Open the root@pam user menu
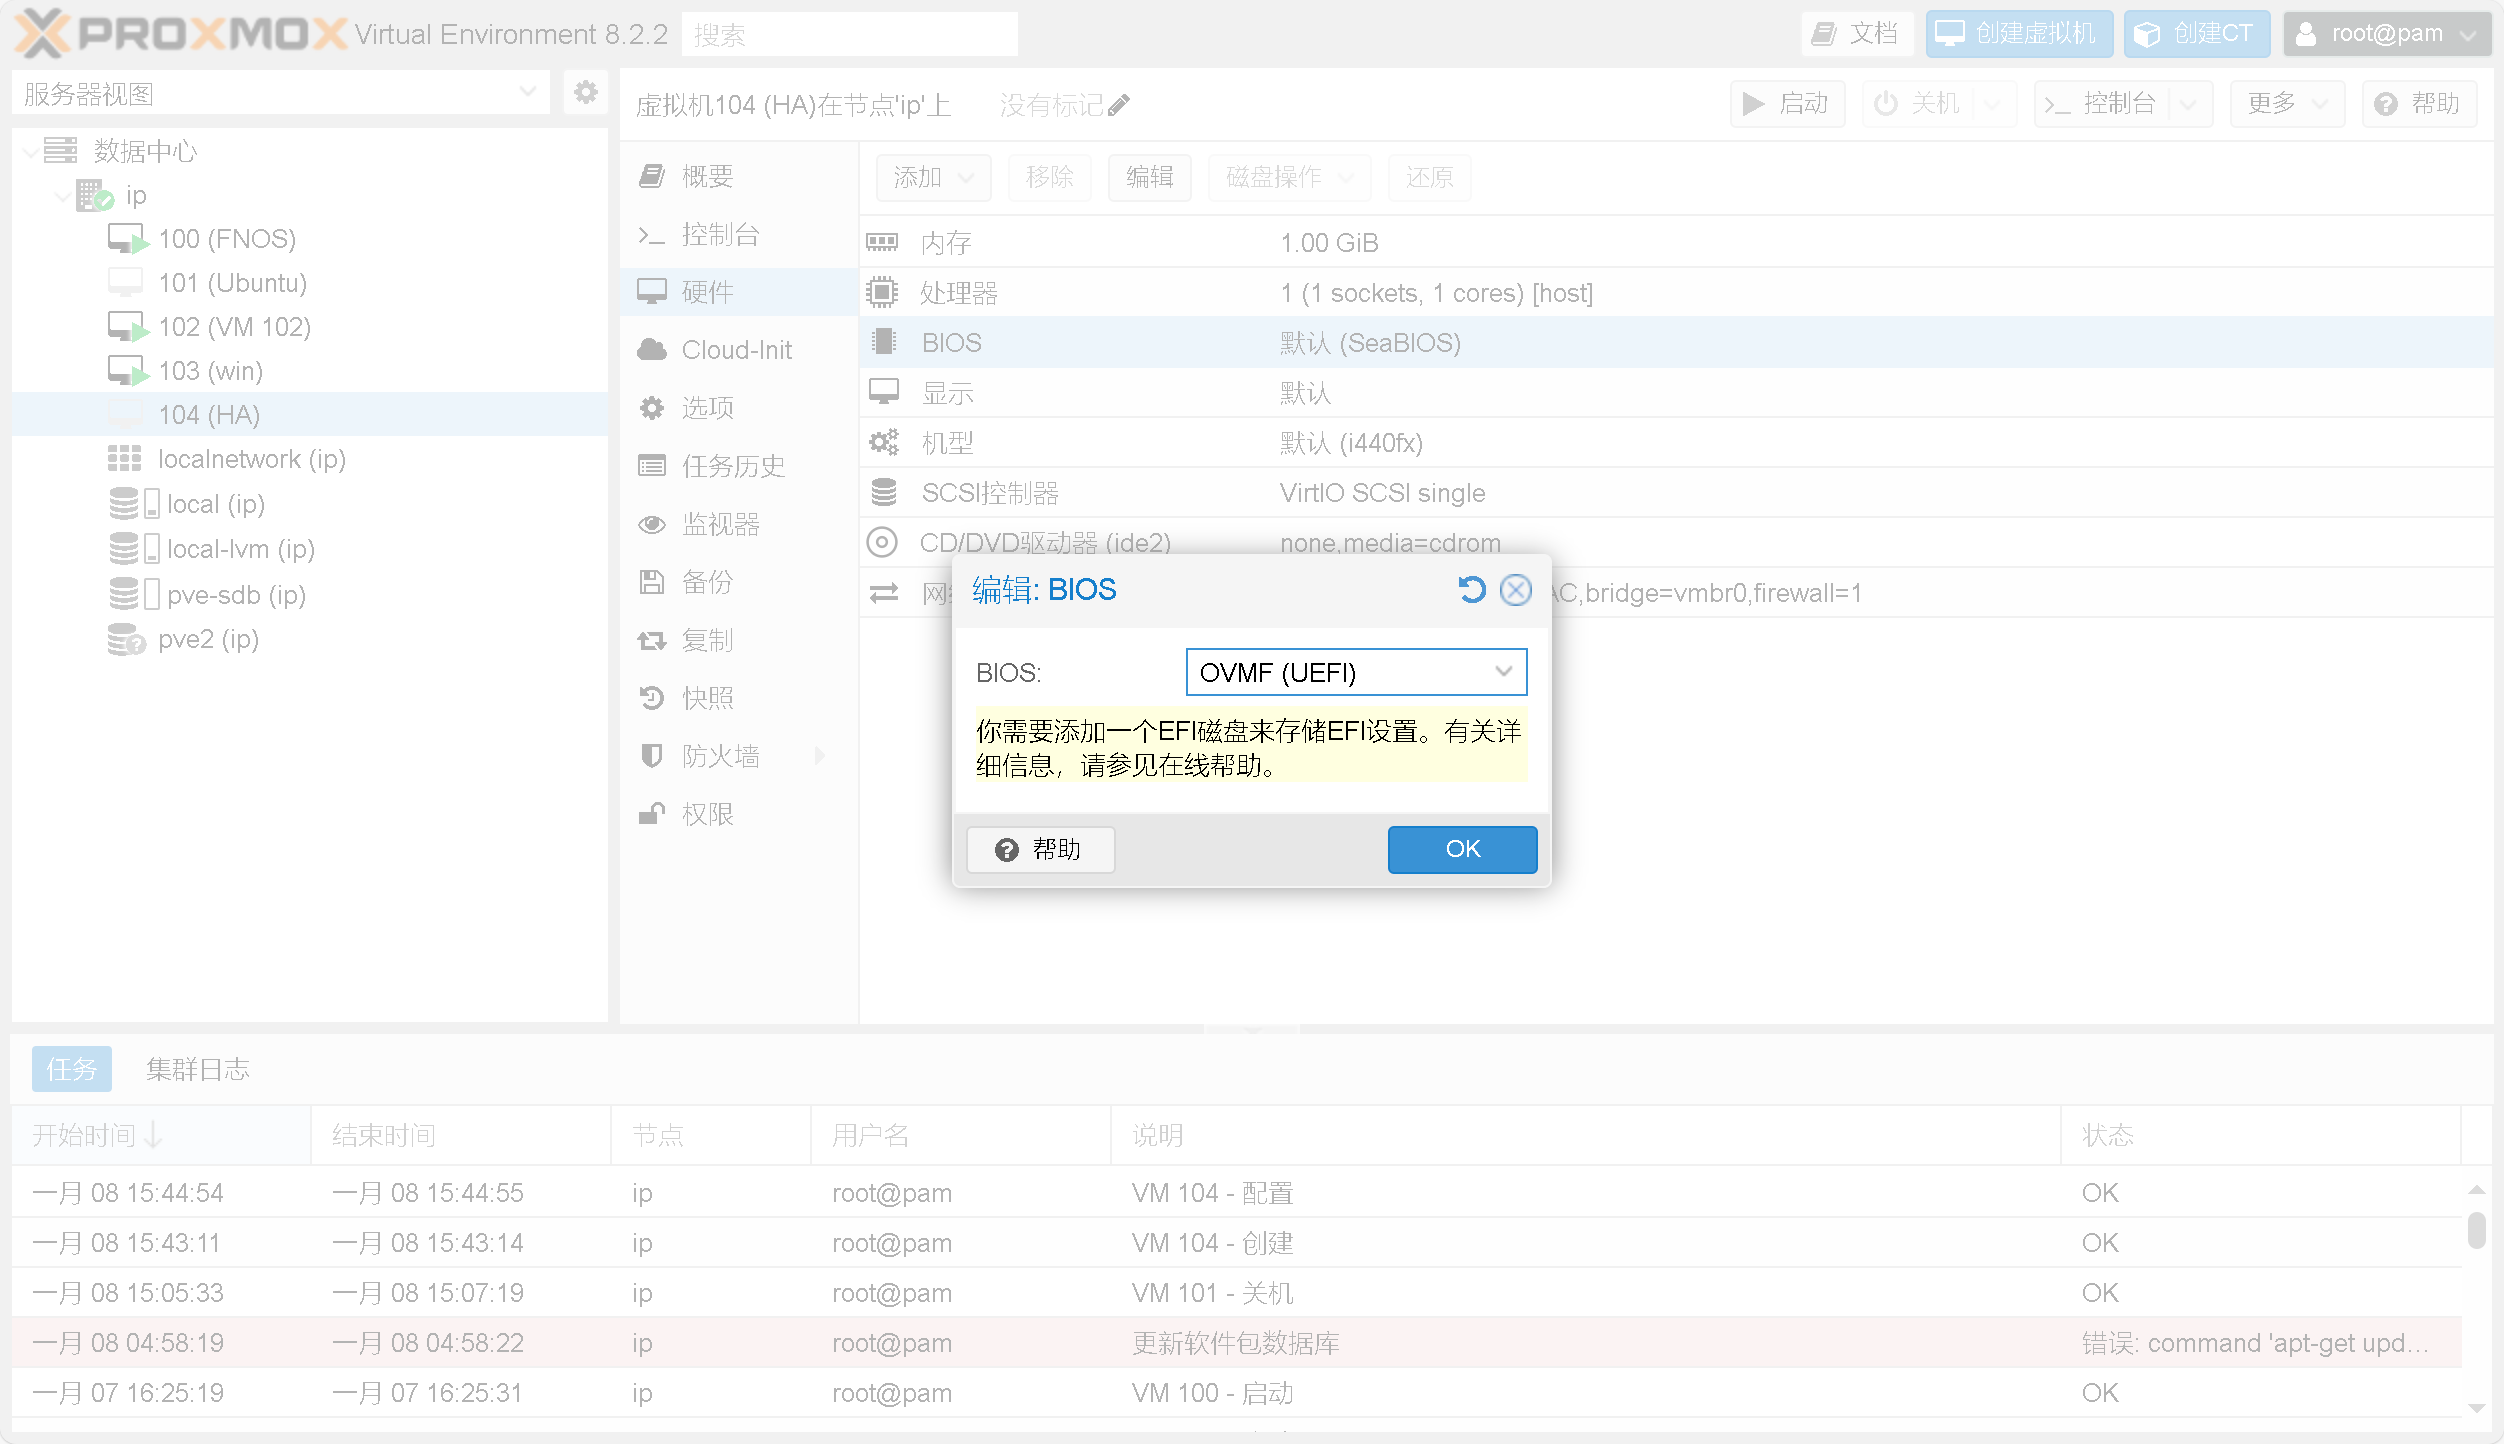This screenshot has width=2504, height=1444. (x=2387, y=34)
